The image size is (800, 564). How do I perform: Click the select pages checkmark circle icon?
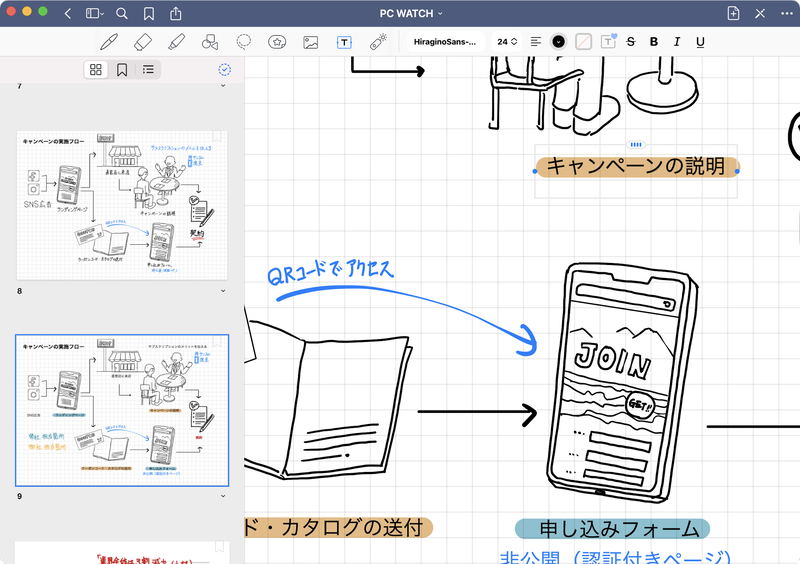click(224, 69)
